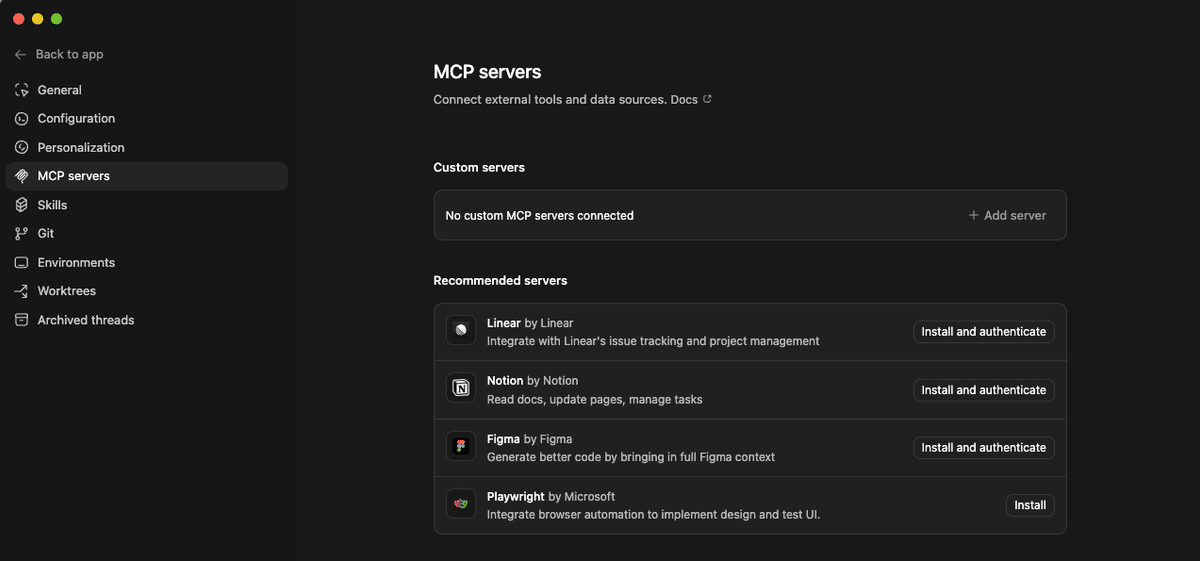Click the Git branch icon in sidebar
Screen dimensions: 1200x561
coord(21,233)
